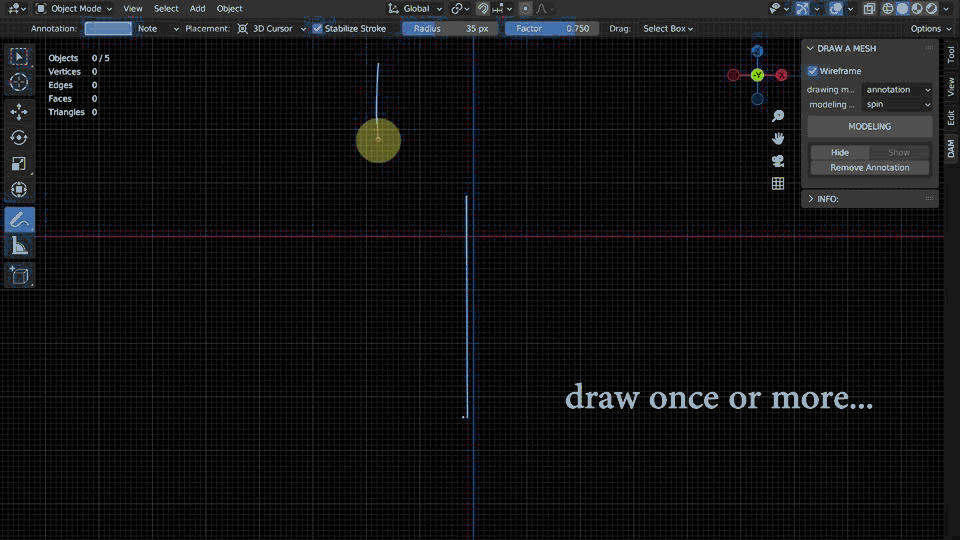This screenshot has height=540, width=960.
Task: Switch to the View sidebar tab
Action: pyautogui.click(x=951, y=87)
